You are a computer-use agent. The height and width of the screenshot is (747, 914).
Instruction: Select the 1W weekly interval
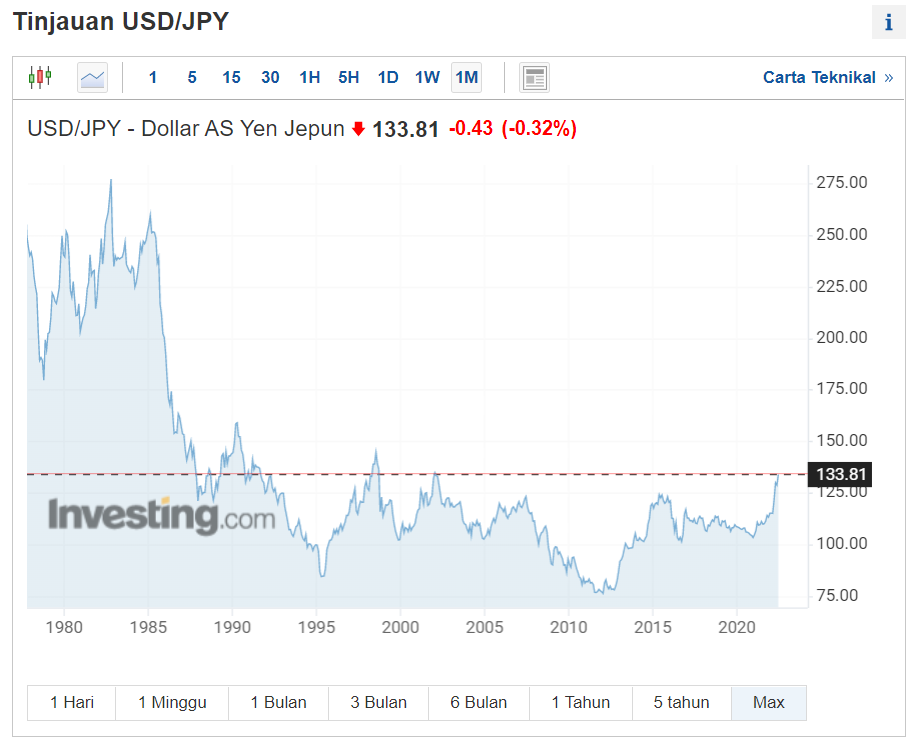point(427,77)
